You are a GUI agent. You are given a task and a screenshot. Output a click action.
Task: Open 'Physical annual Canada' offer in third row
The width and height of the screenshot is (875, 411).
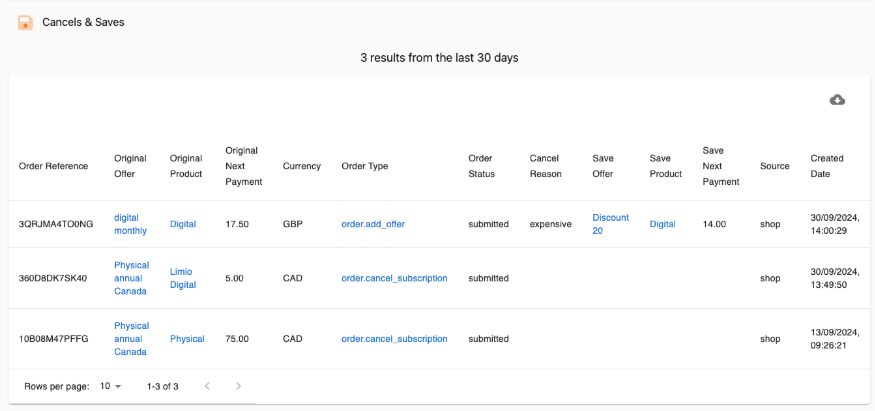click(131, 339)
